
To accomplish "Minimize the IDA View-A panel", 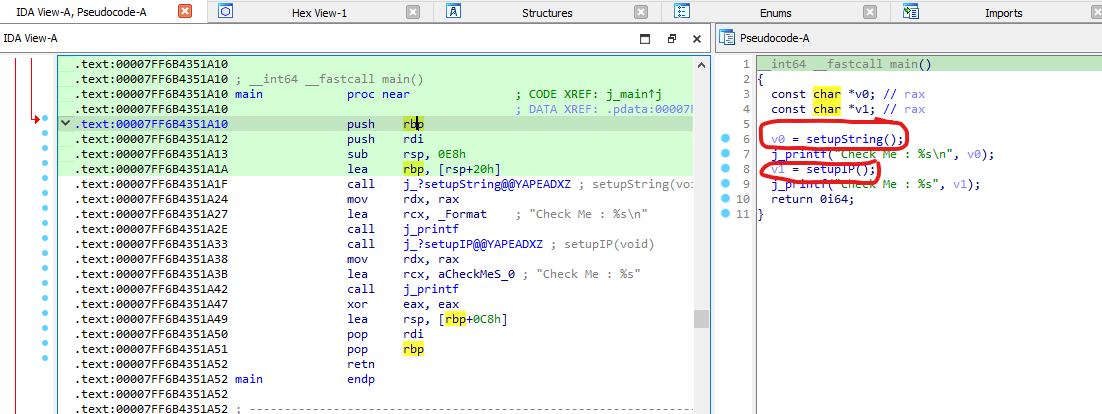I will 646,38.
